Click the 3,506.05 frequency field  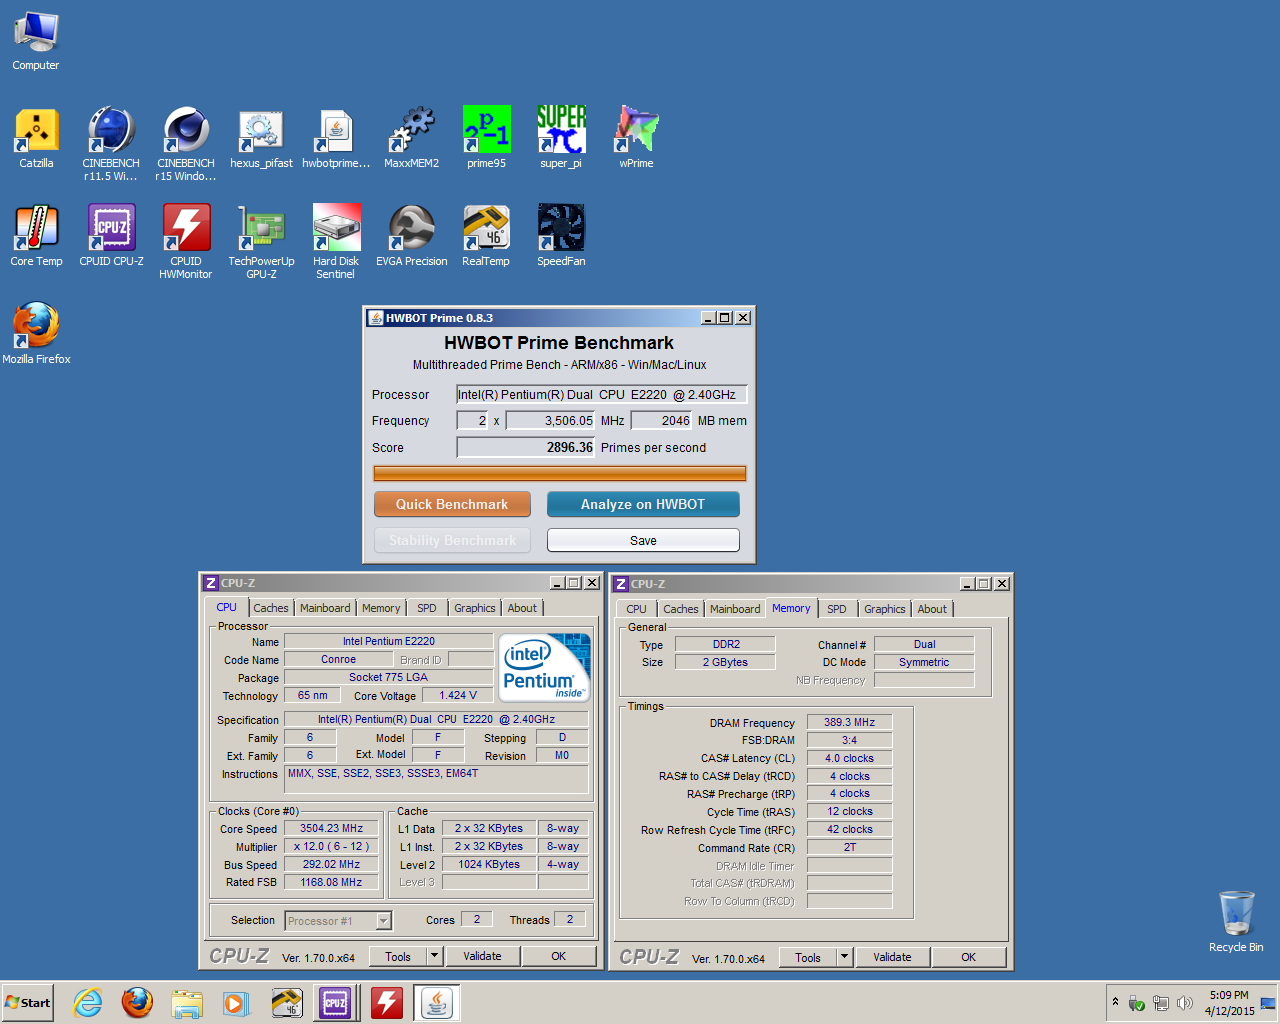click(x=551, y=421)
